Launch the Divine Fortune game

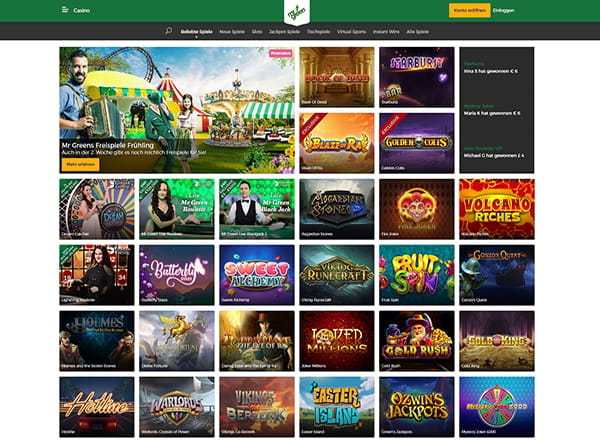177,341
